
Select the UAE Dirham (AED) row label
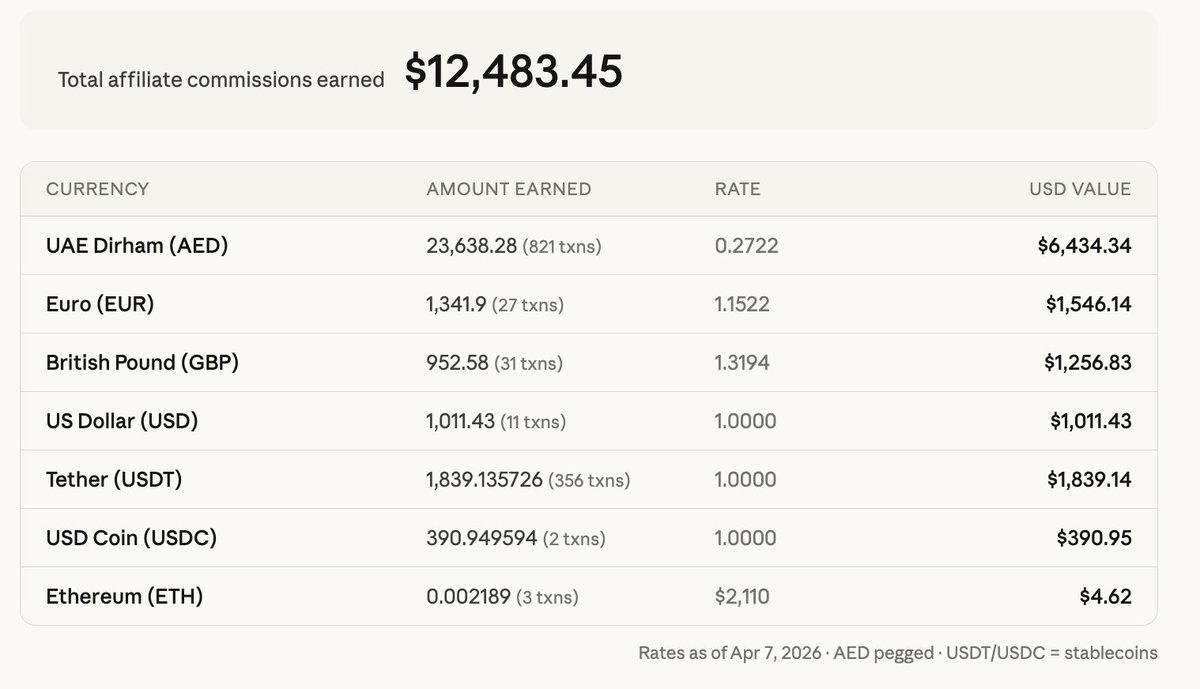137,246
